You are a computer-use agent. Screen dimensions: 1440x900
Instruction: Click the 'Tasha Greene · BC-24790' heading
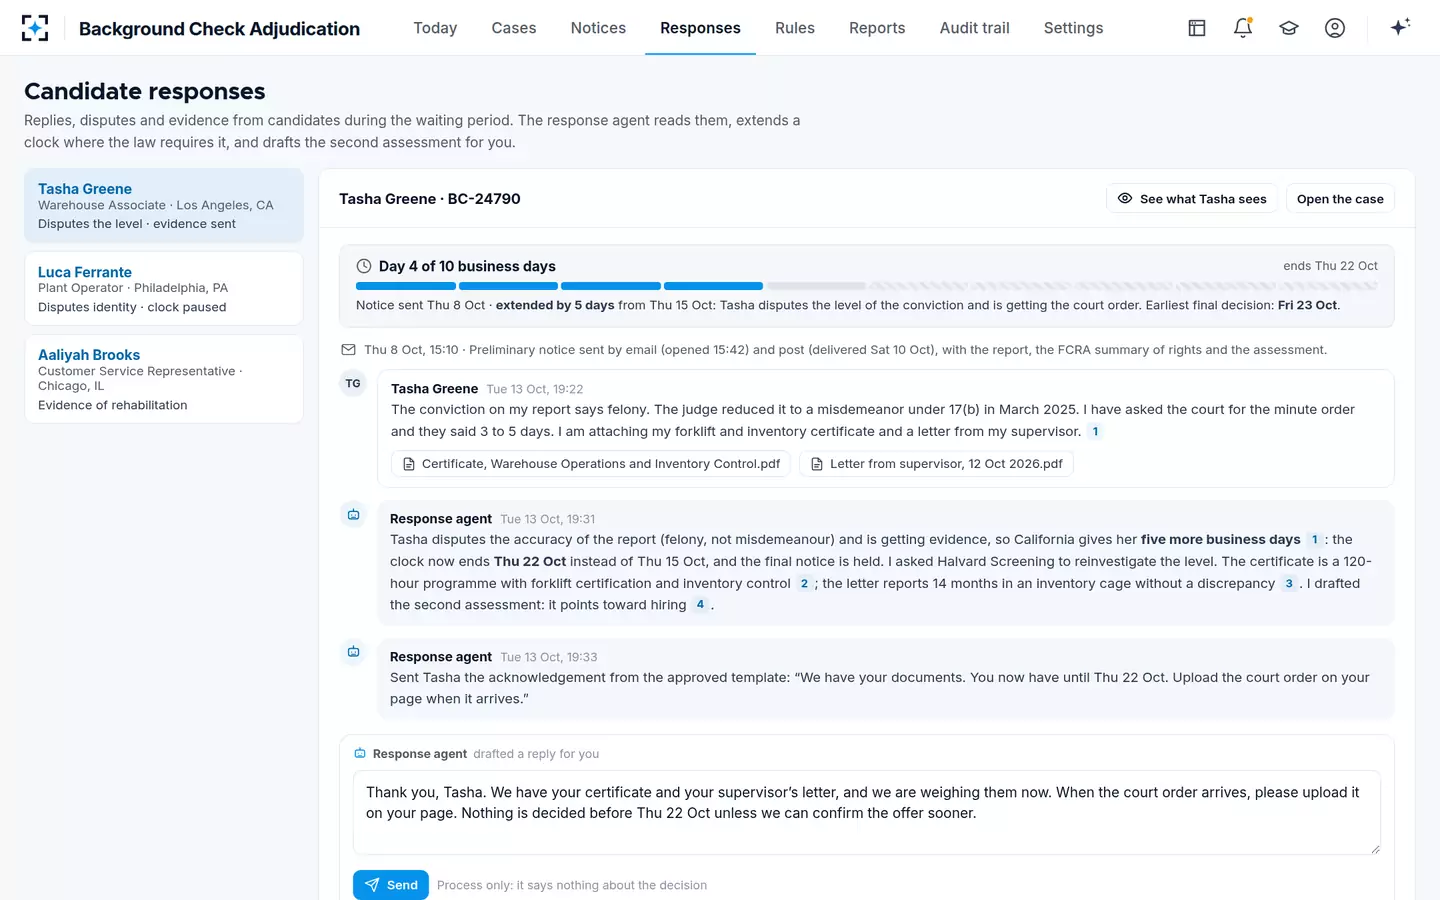(430, 199)
